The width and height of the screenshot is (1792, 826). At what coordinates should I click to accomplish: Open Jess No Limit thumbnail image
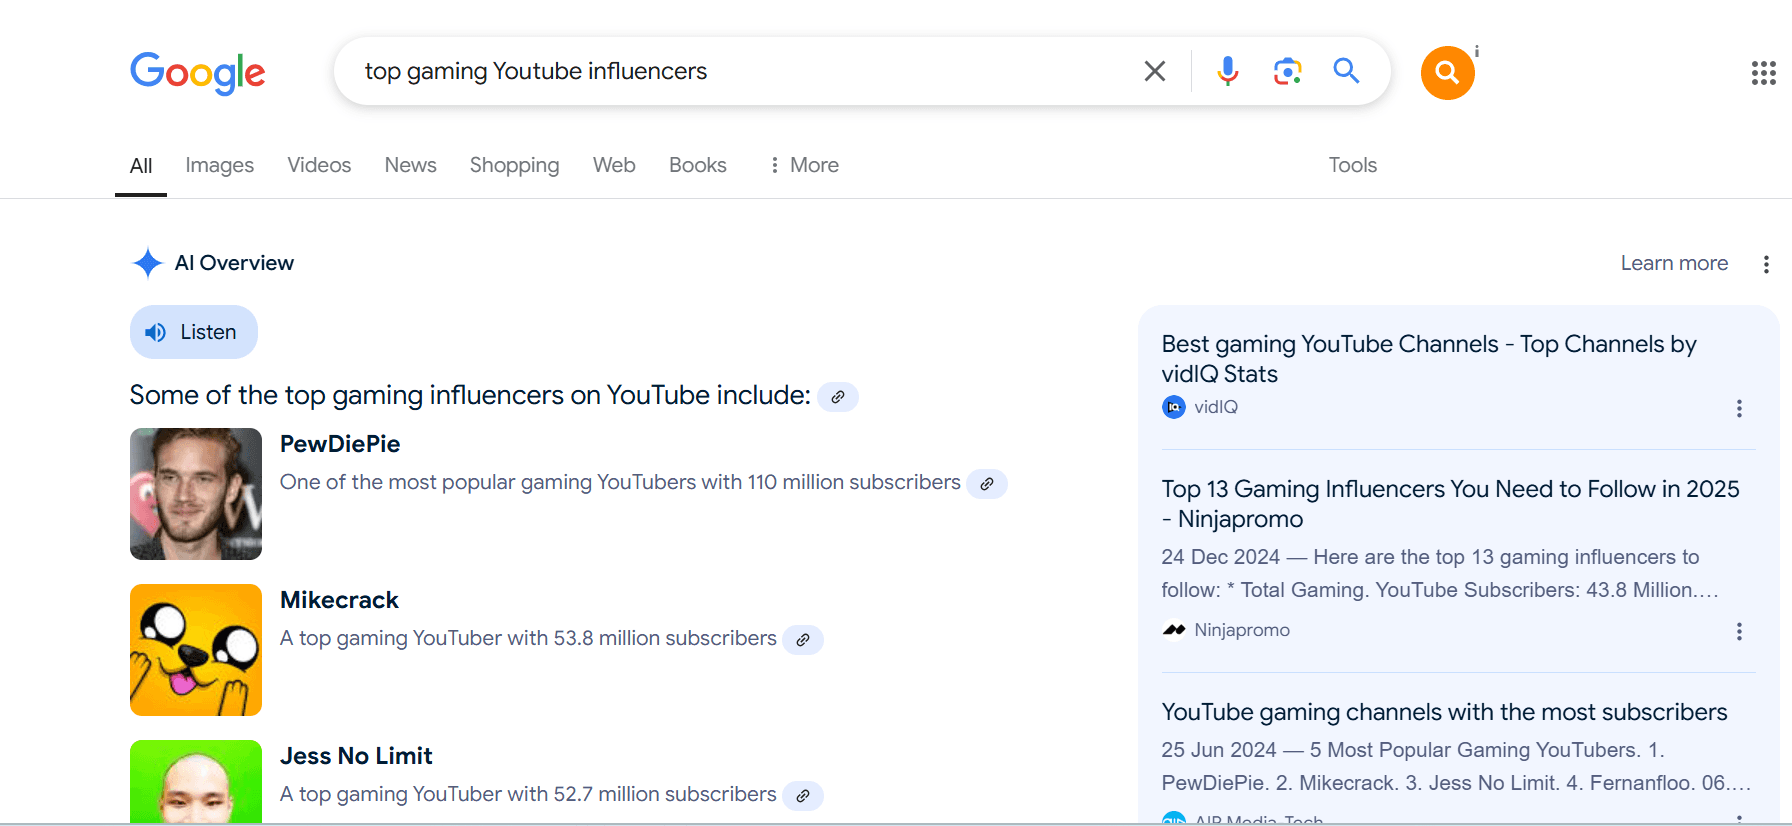(196, 782)
